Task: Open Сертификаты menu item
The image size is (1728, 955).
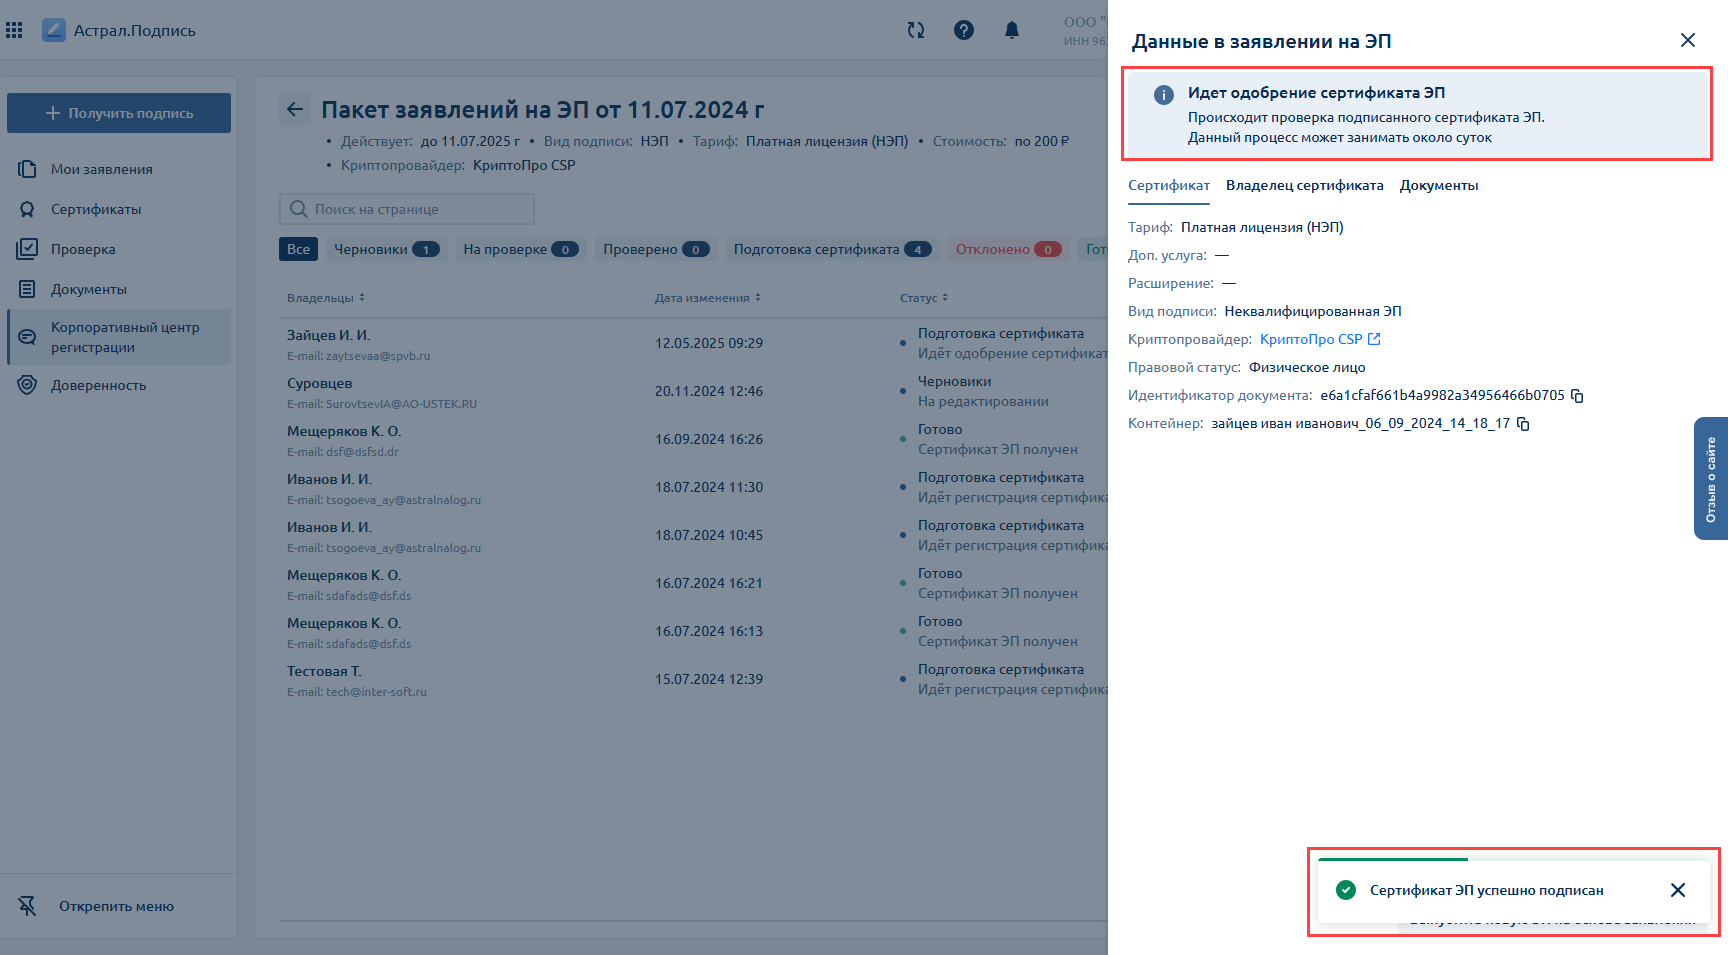Action: (96, 209)
